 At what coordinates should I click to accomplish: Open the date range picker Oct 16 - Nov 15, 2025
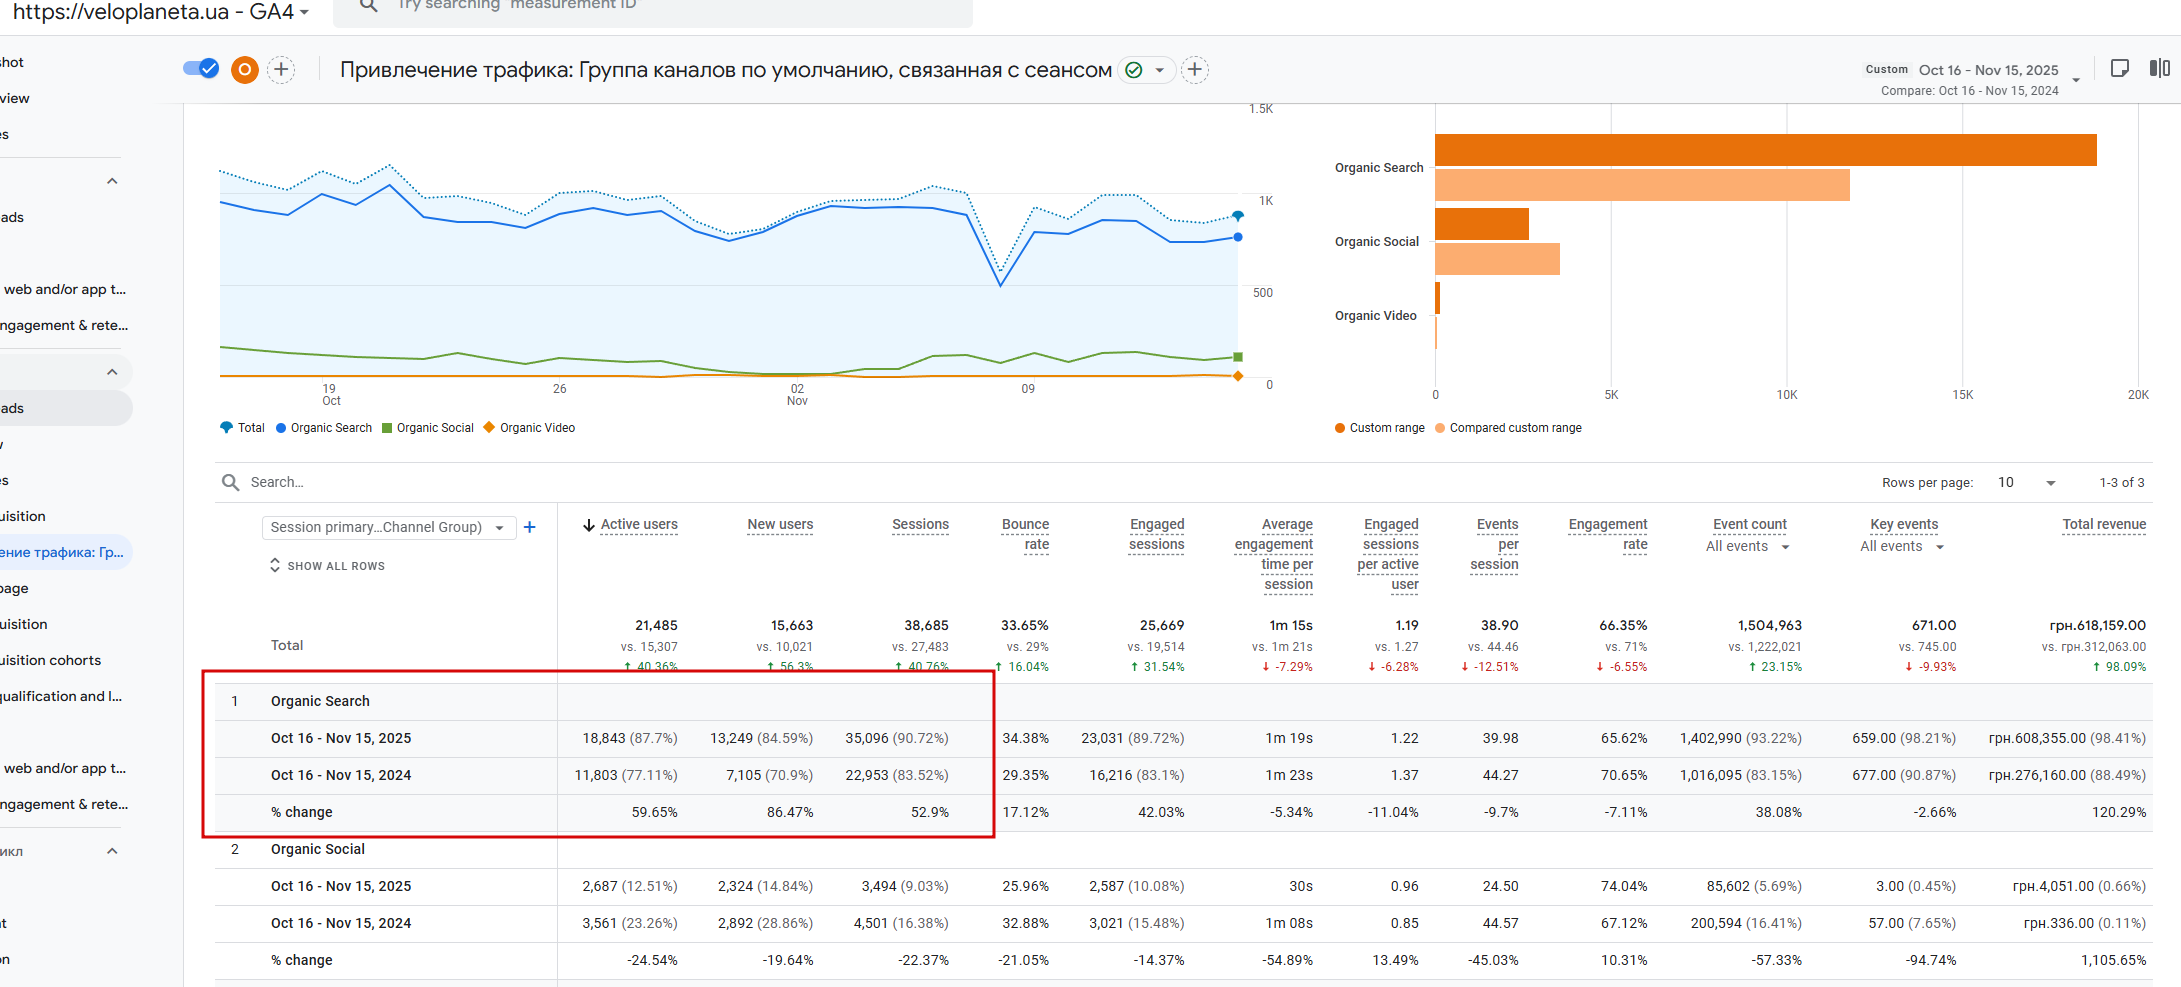click(1988, 70)
